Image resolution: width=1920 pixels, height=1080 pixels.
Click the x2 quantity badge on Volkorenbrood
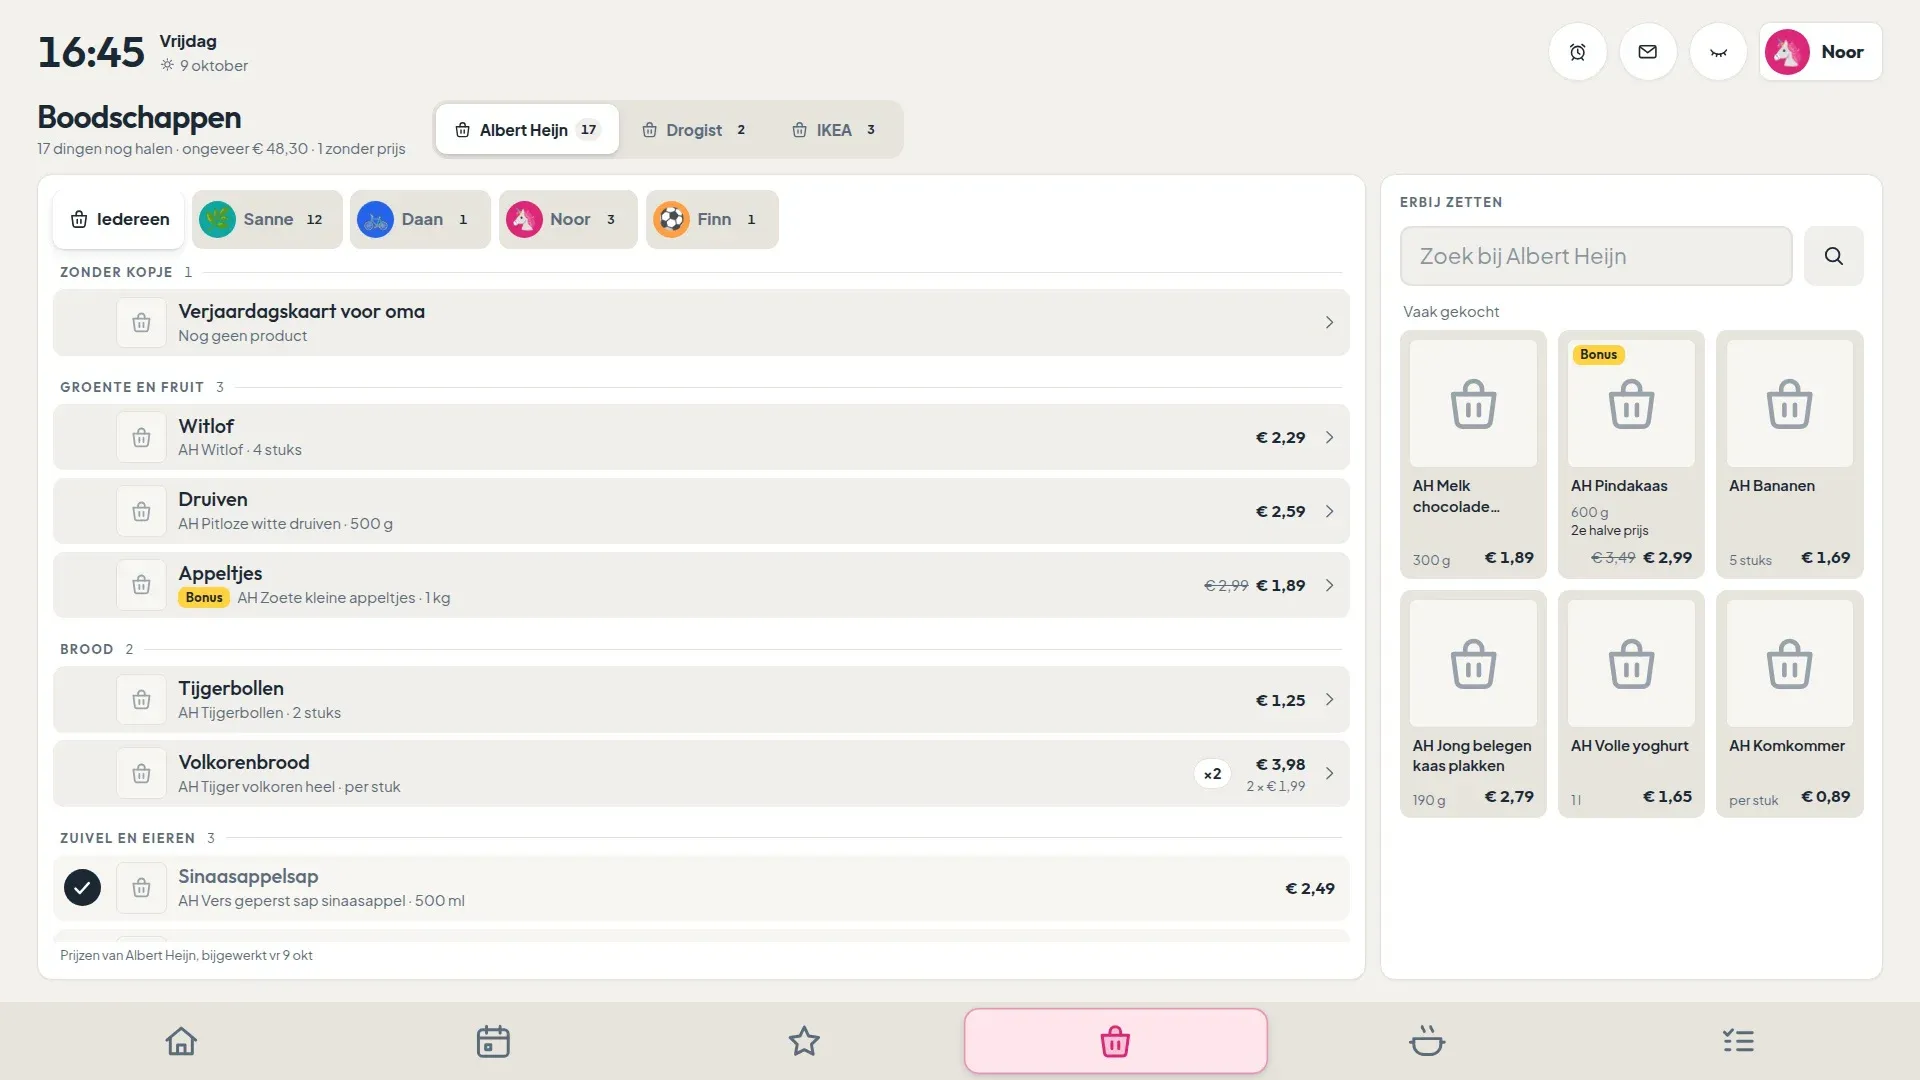[x=1212, y=774]
